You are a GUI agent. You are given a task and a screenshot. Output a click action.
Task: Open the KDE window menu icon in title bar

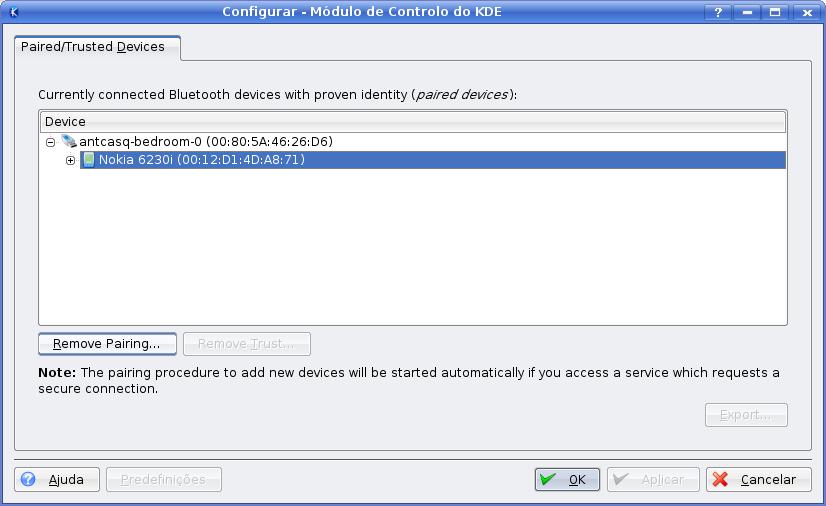(12, 12)
